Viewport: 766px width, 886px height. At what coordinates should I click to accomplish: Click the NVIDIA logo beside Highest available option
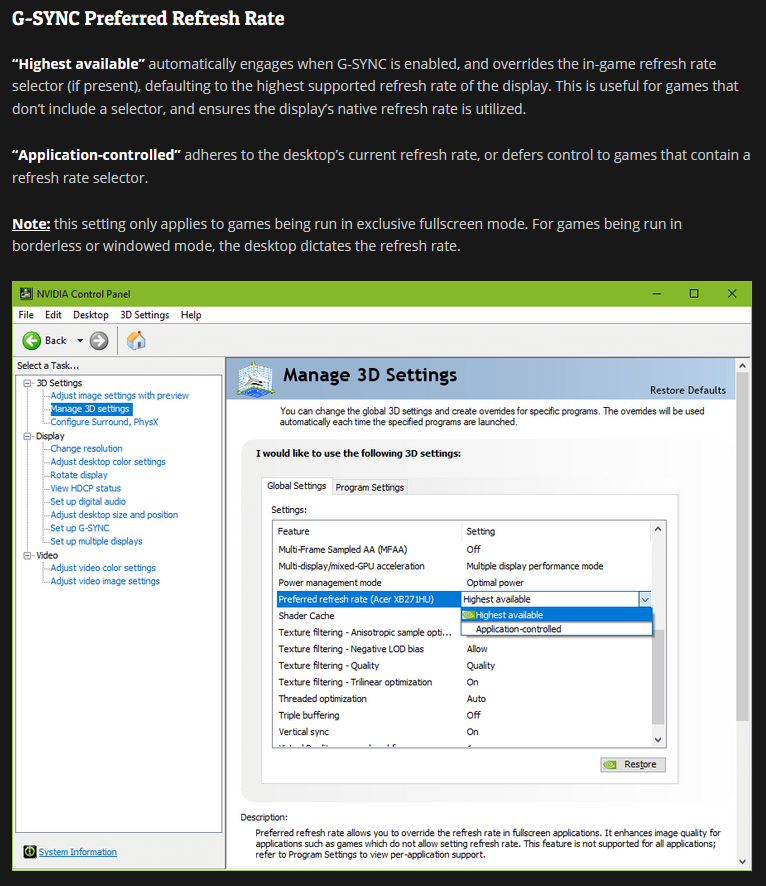point(468,615)
